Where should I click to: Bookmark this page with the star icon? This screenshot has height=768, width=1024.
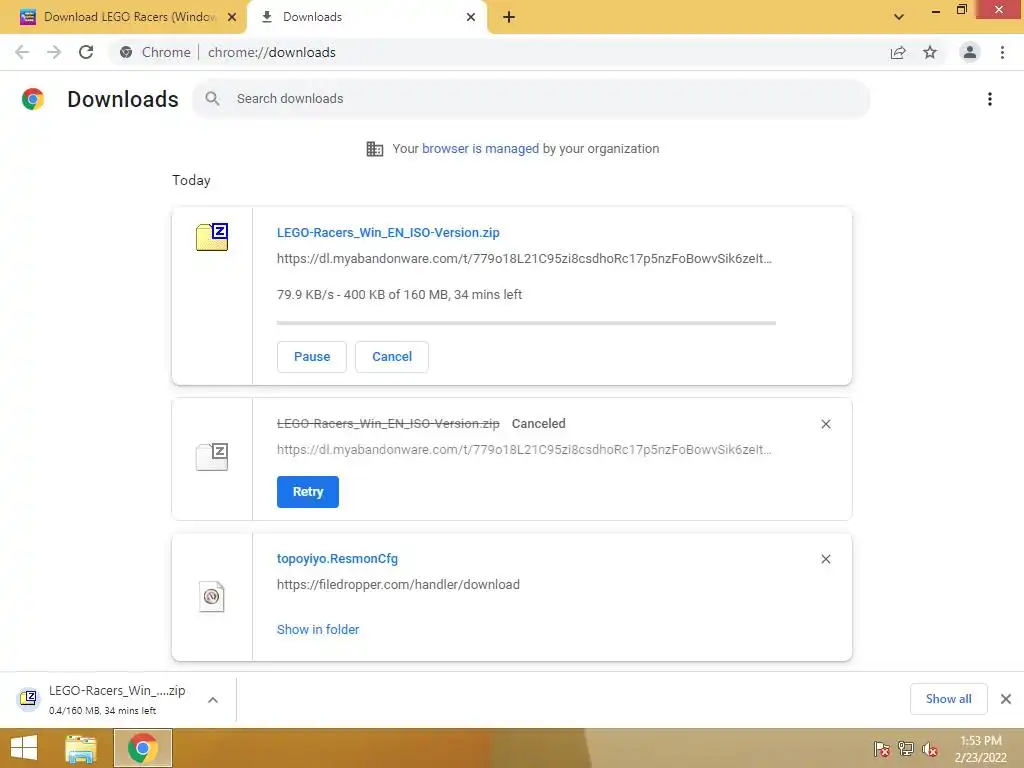click(x=930, y=52)
